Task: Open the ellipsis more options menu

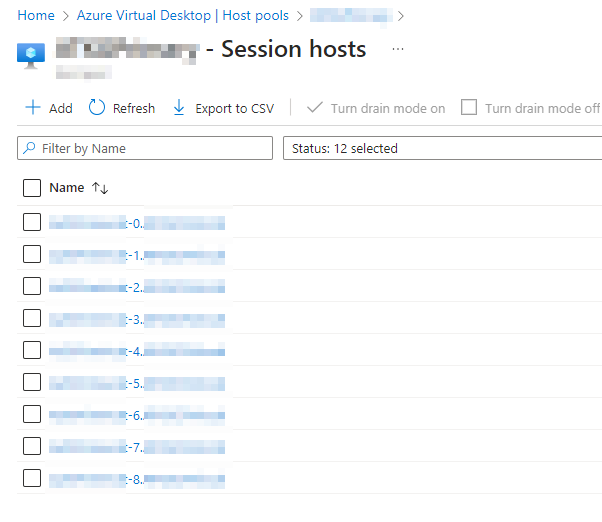Action: 398,49
